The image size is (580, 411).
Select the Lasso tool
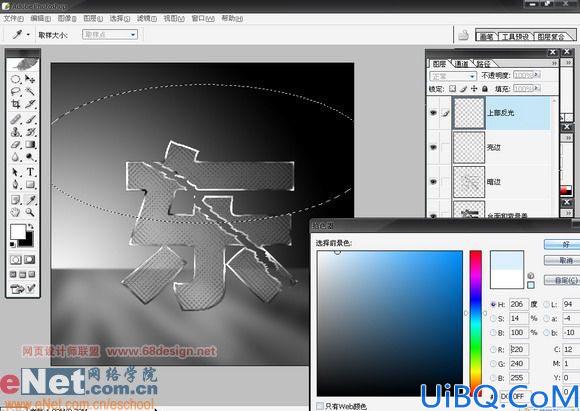pyautogui.click(x=15, y=91)
